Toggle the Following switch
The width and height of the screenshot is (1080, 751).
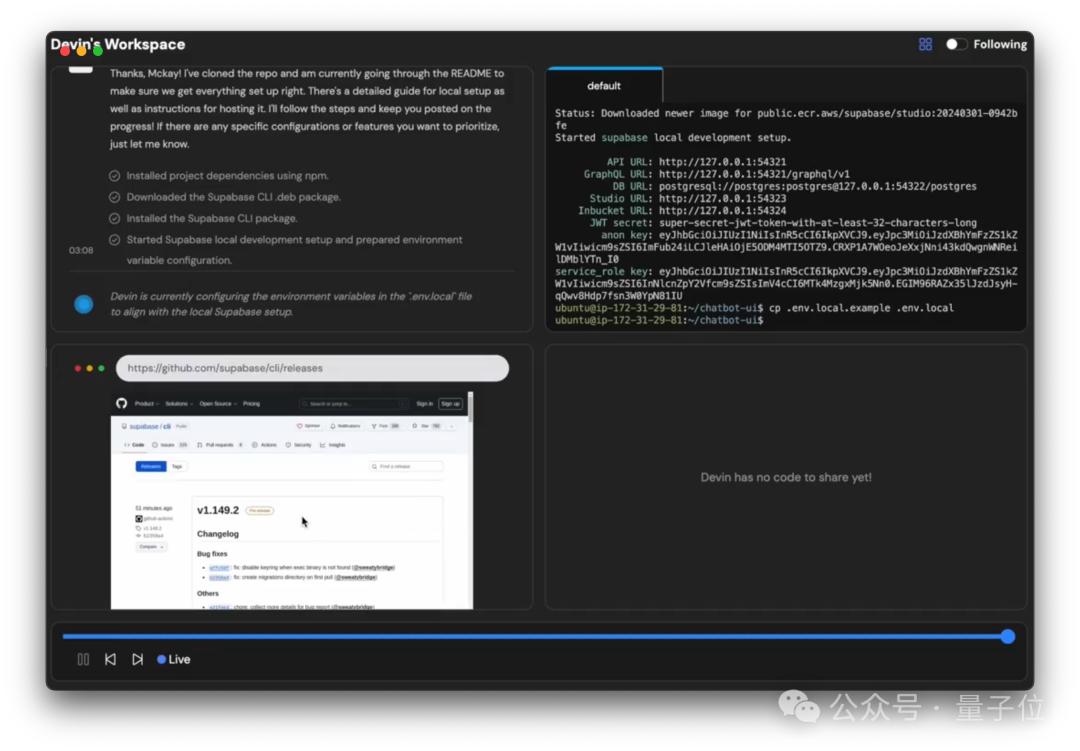[955, 44]
